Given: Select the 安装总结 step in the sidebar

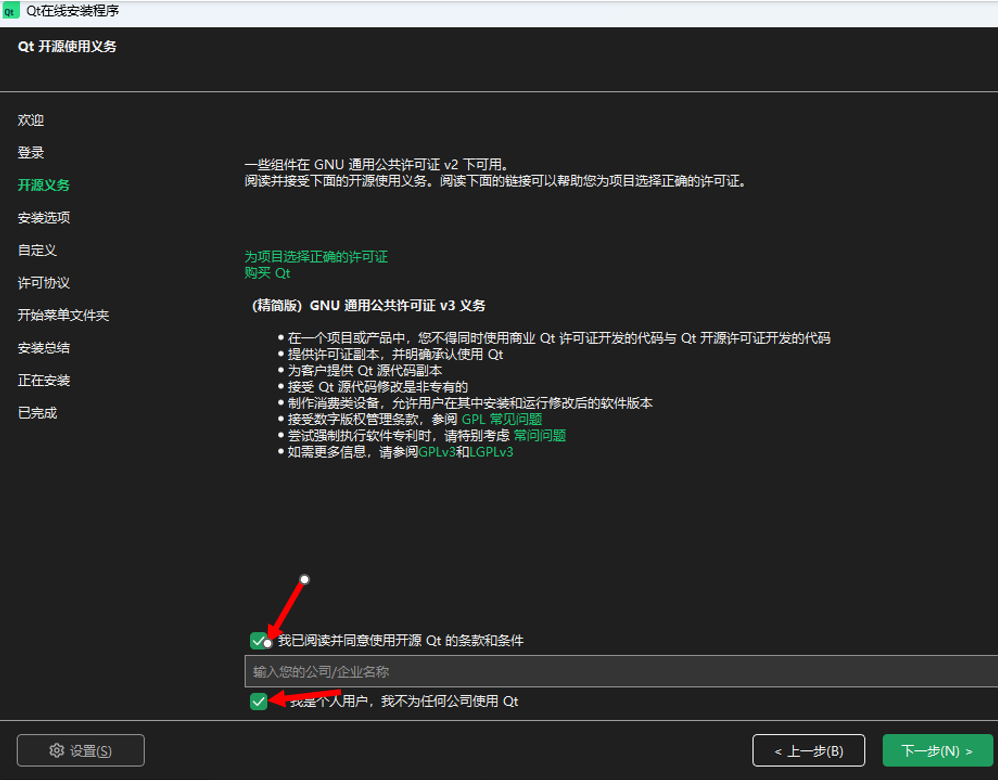Looking at the screenshot, I should coord(43,348).
